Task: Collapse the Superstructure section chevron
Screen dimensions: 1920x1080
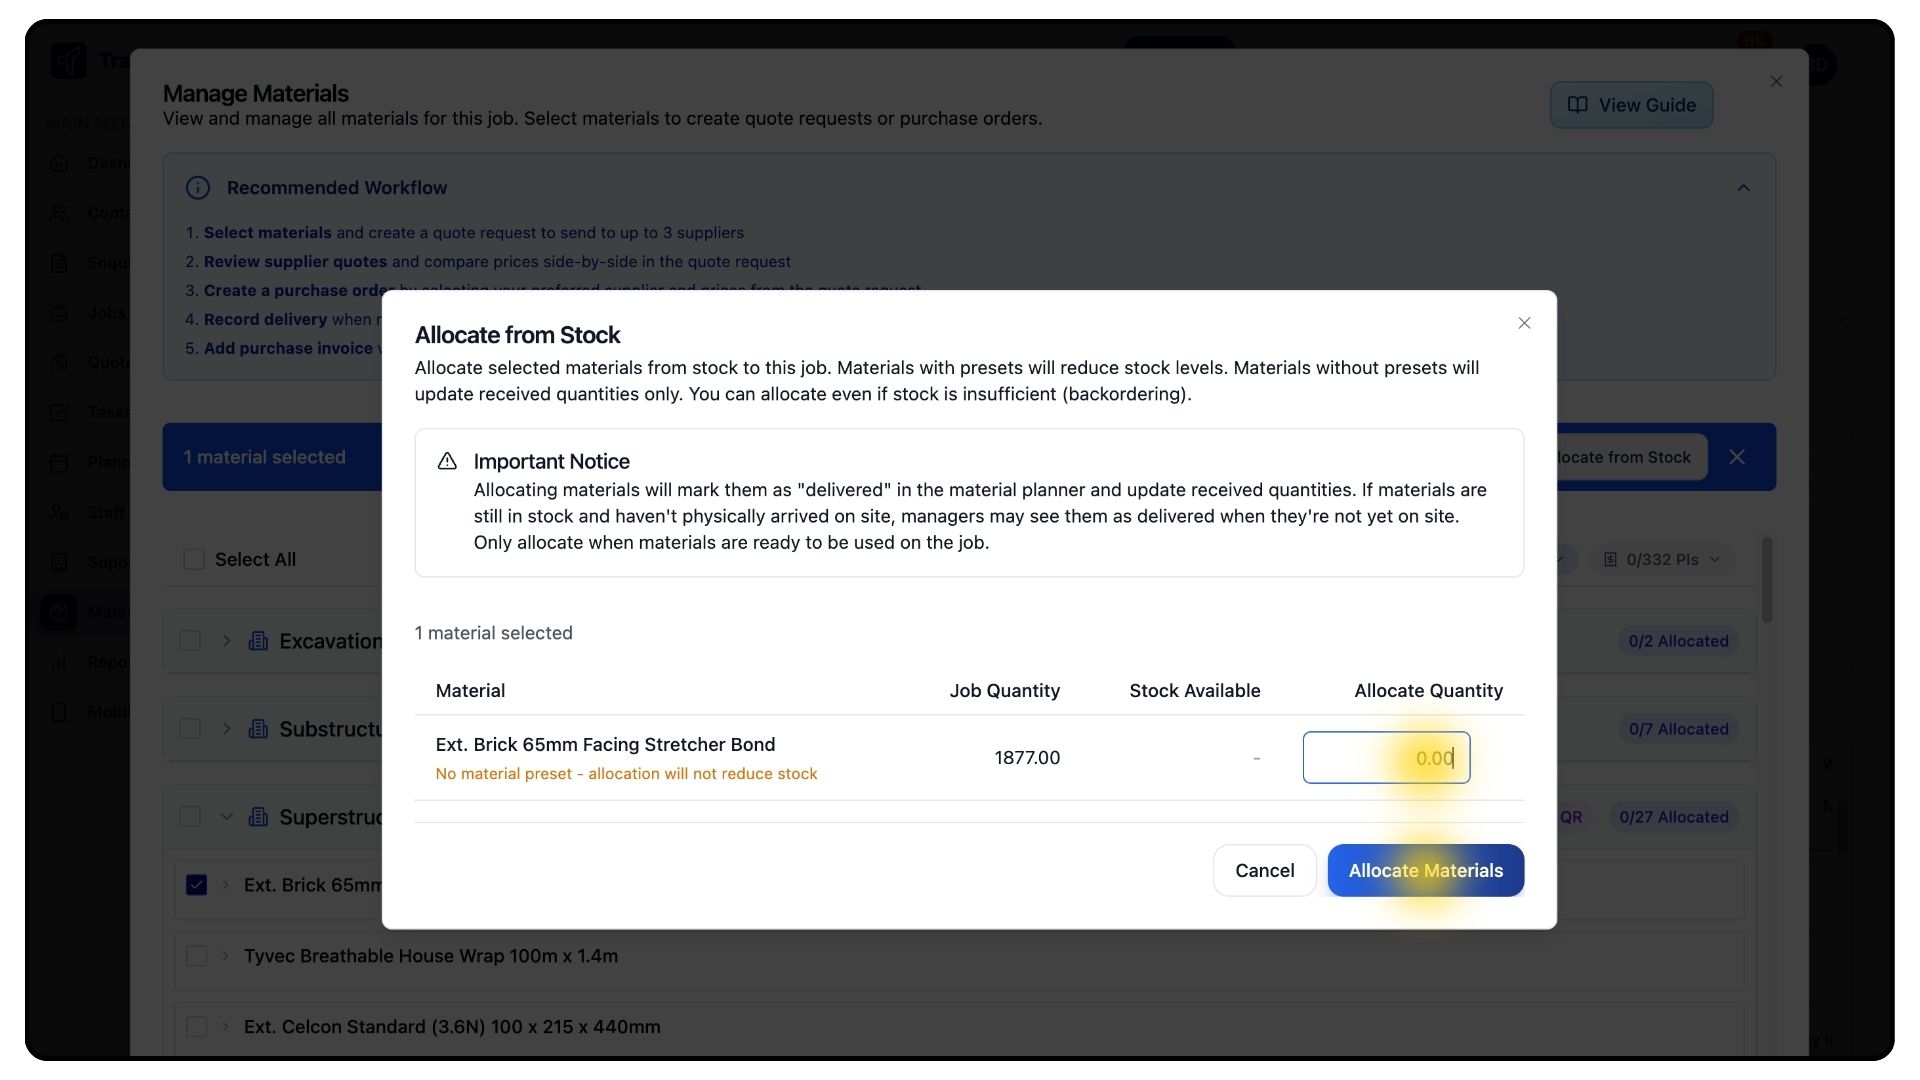Action: (226, 817)
